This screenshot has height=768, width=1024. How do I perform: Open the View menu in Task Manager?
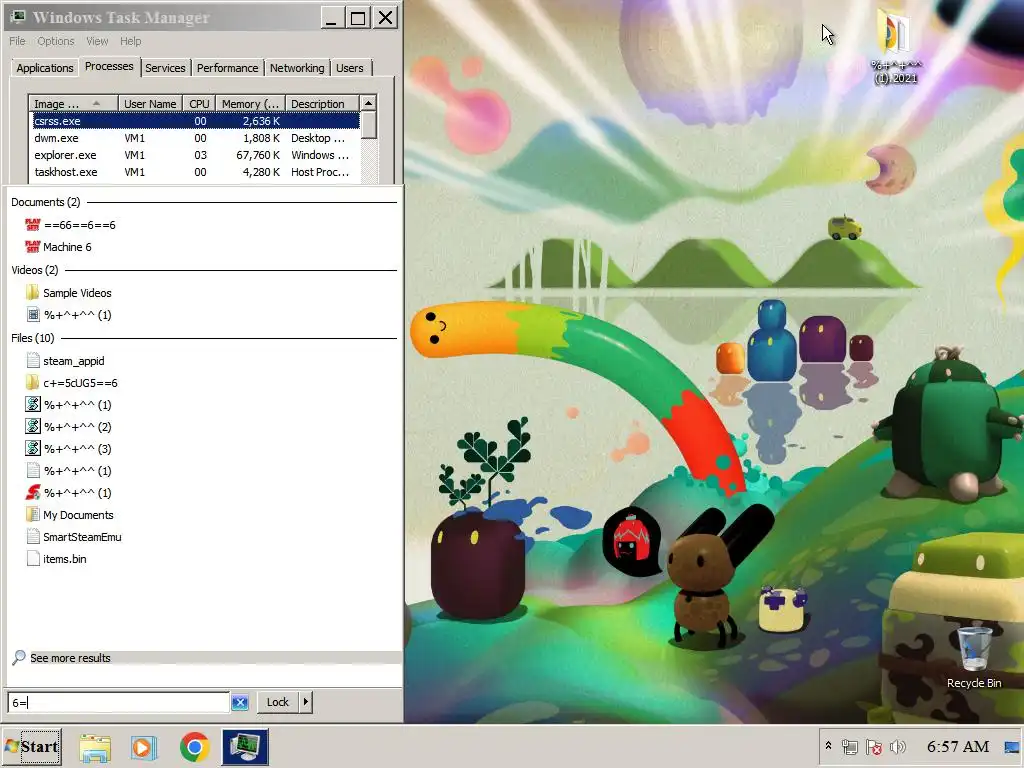[97, 41]
